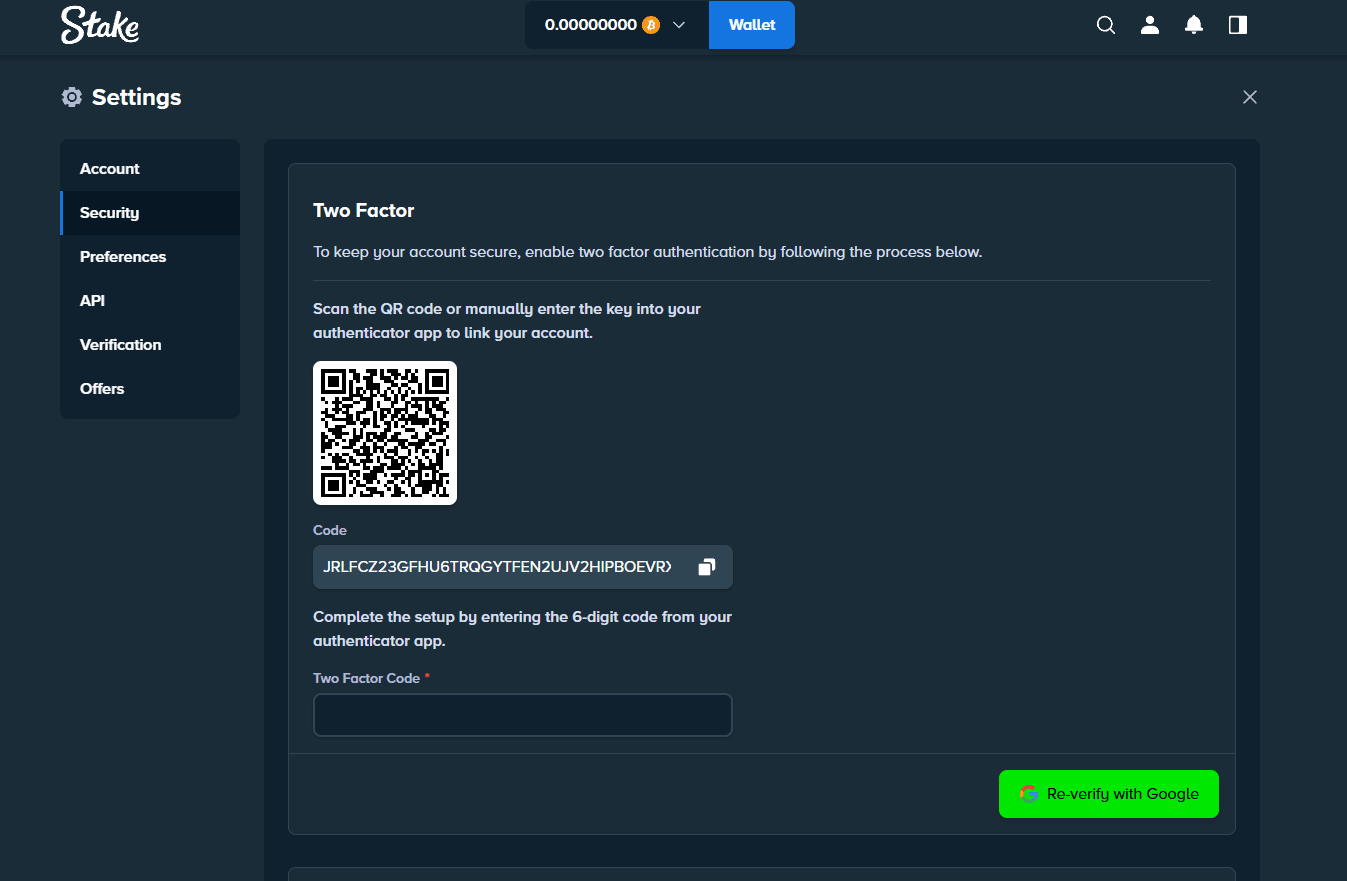This screenshot has height=881, width=1347.
Task: Click the Settings gear icon
Action: 71,96
